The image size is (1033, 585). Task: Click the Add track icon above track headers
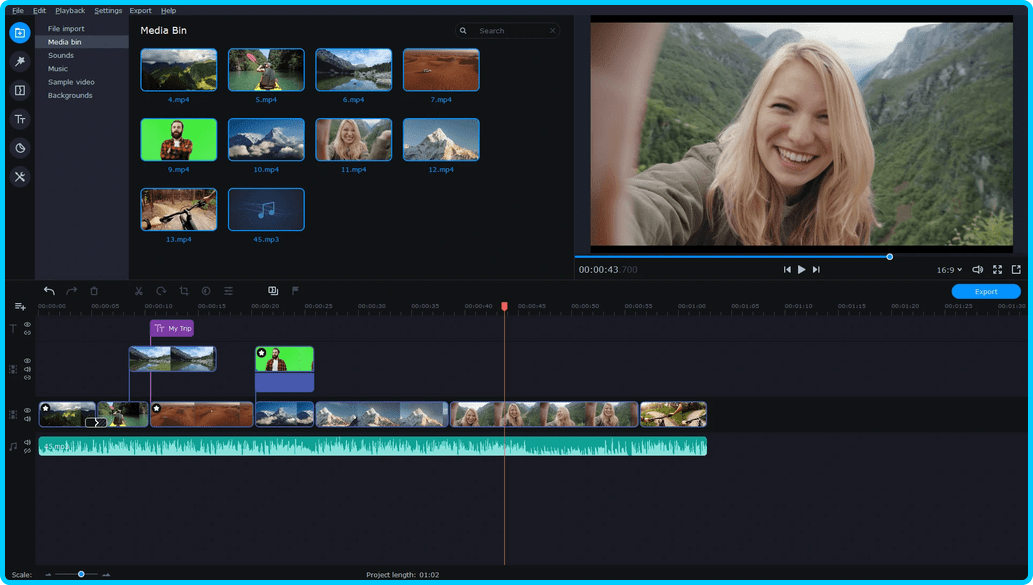tap(20, 306)
